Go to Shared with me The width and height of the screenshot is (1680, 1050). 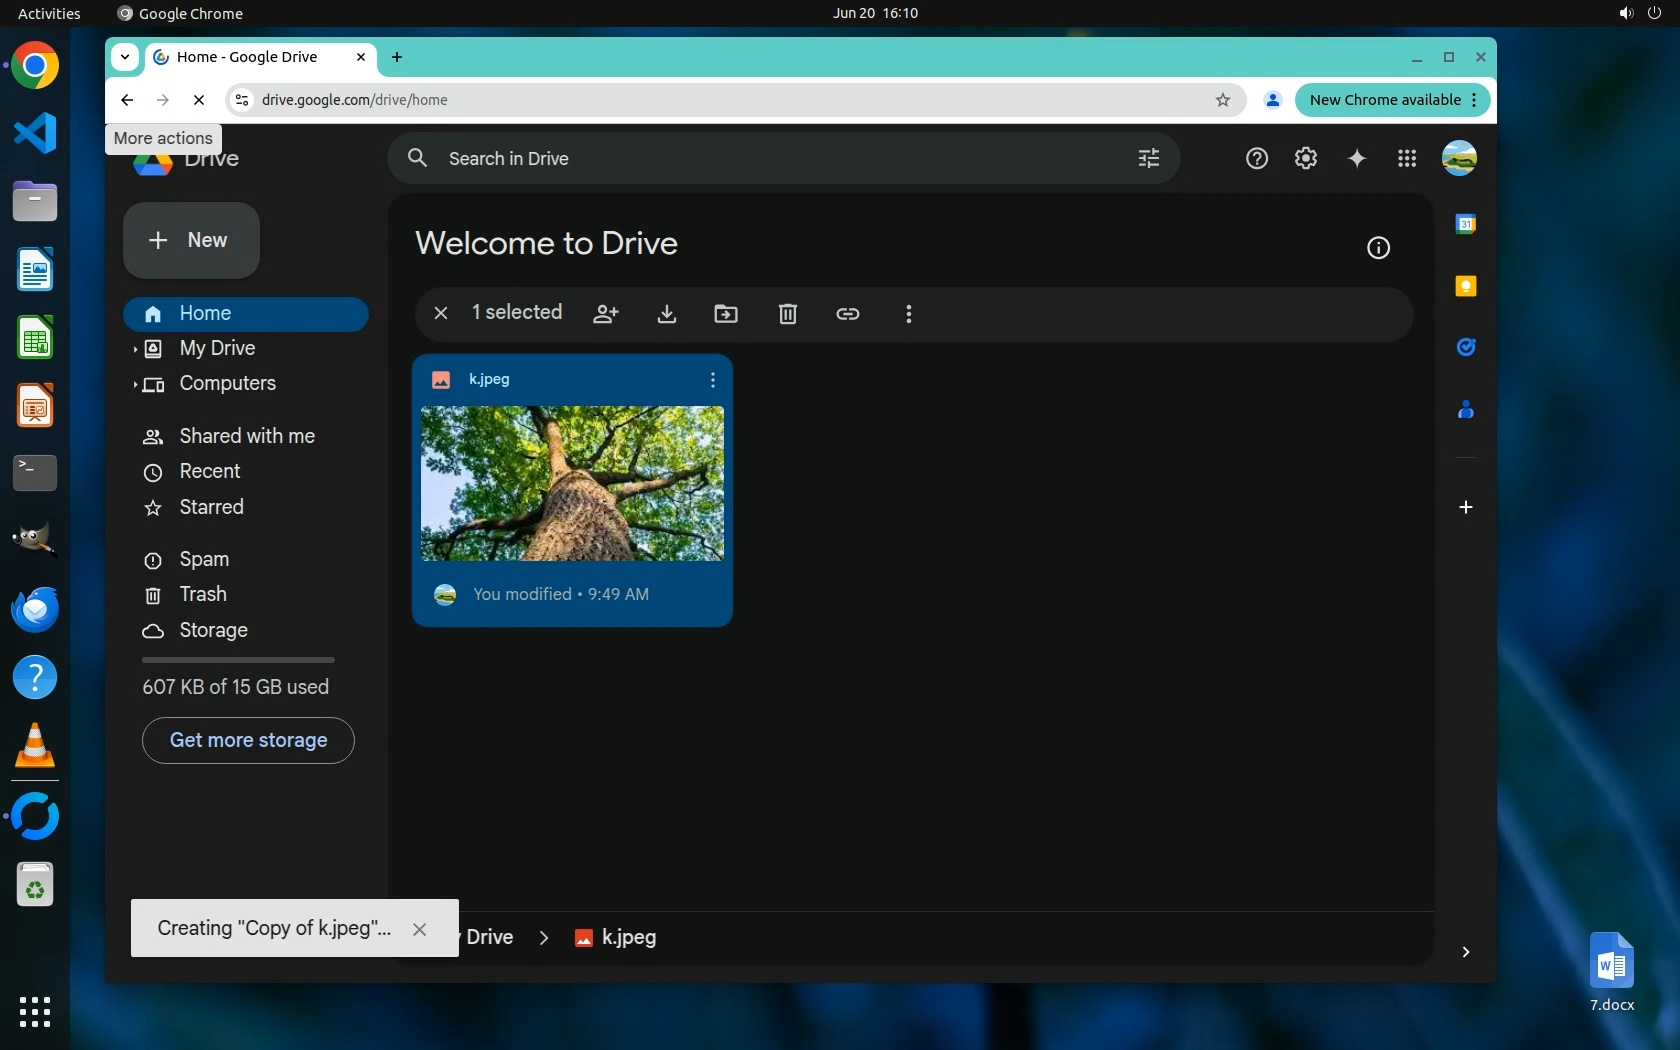point(246,436)
